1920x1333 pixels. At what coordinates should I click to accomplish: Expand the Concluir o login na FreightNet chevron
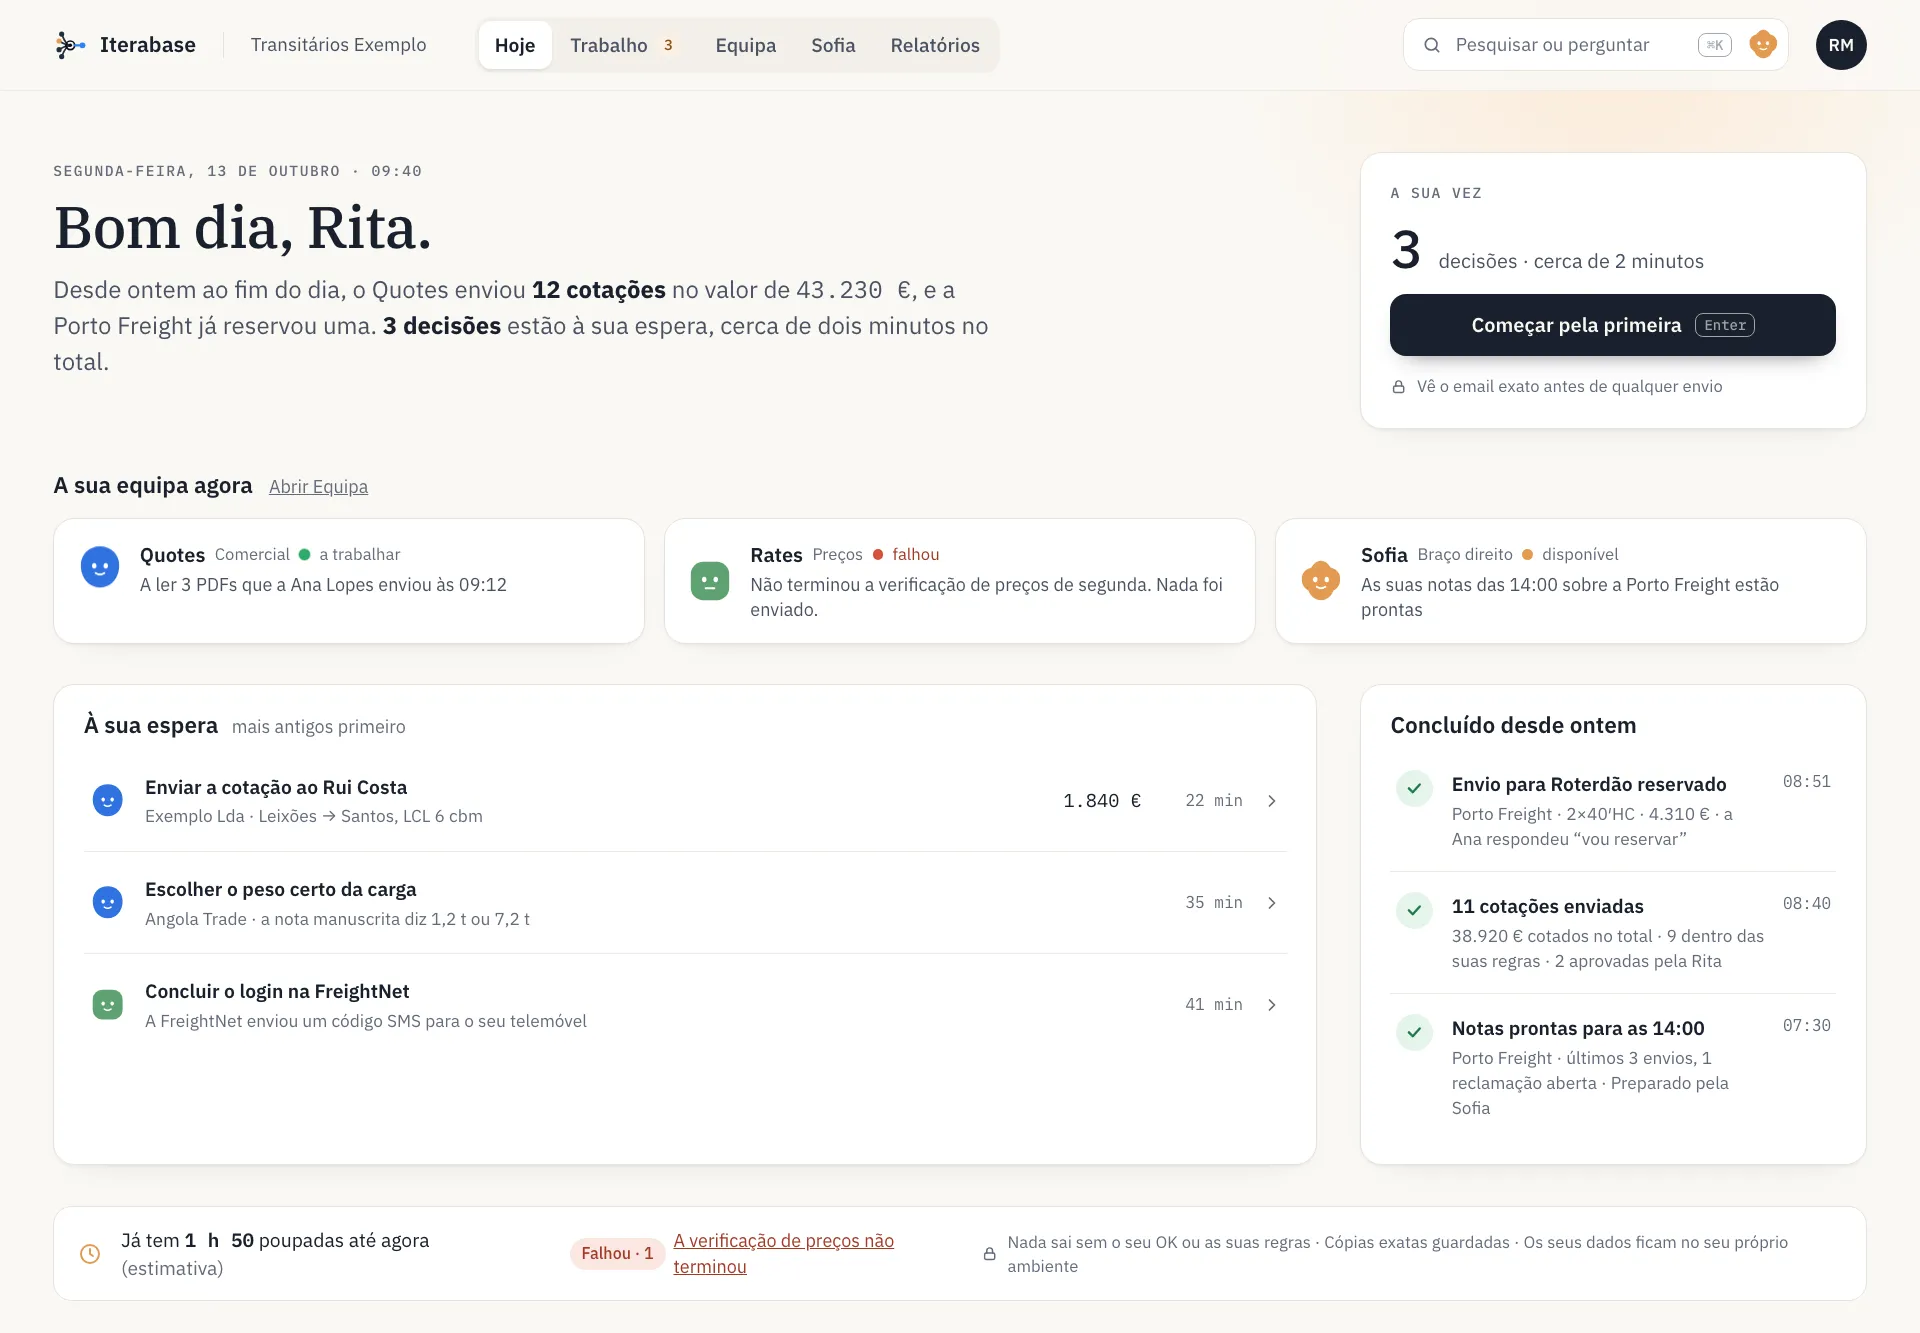coord(1272,1004)
